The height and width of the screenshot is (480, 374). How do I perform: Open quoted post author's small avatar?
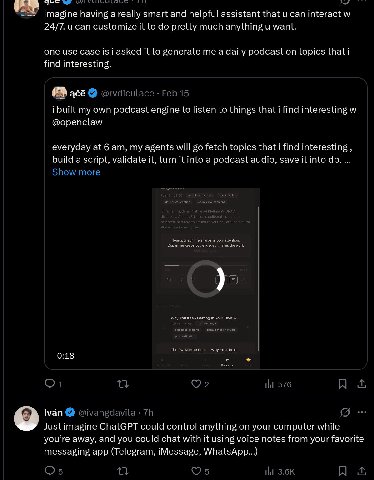[59, 93]
